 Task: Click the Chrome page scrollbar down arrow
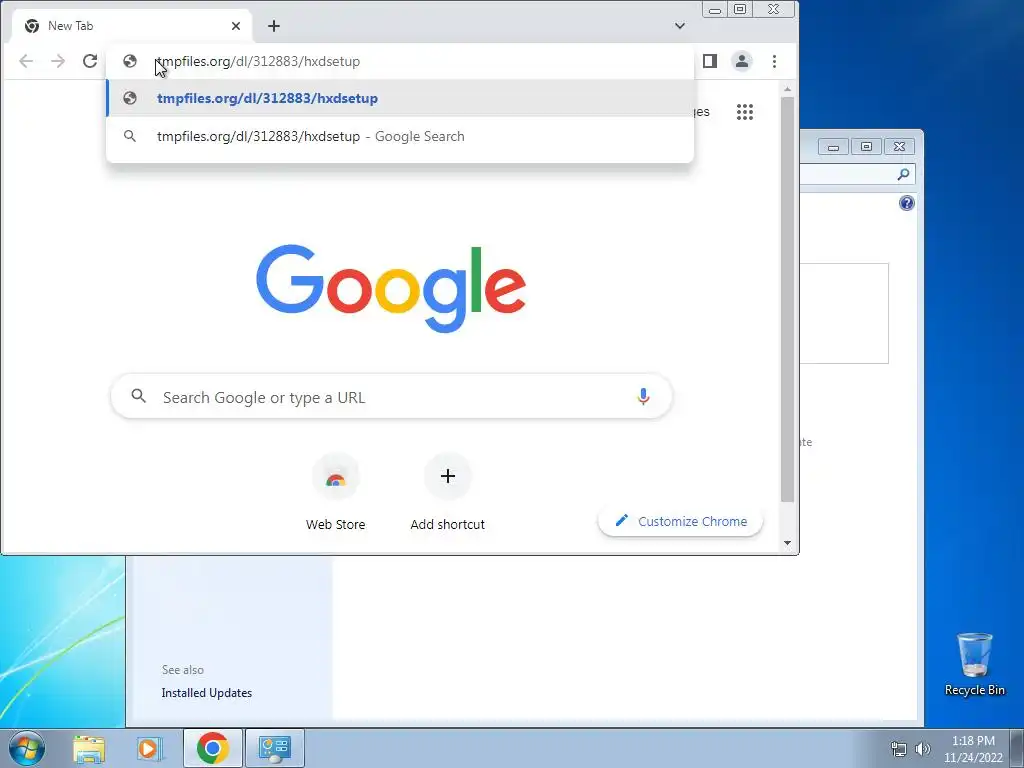tap(788, 543)
